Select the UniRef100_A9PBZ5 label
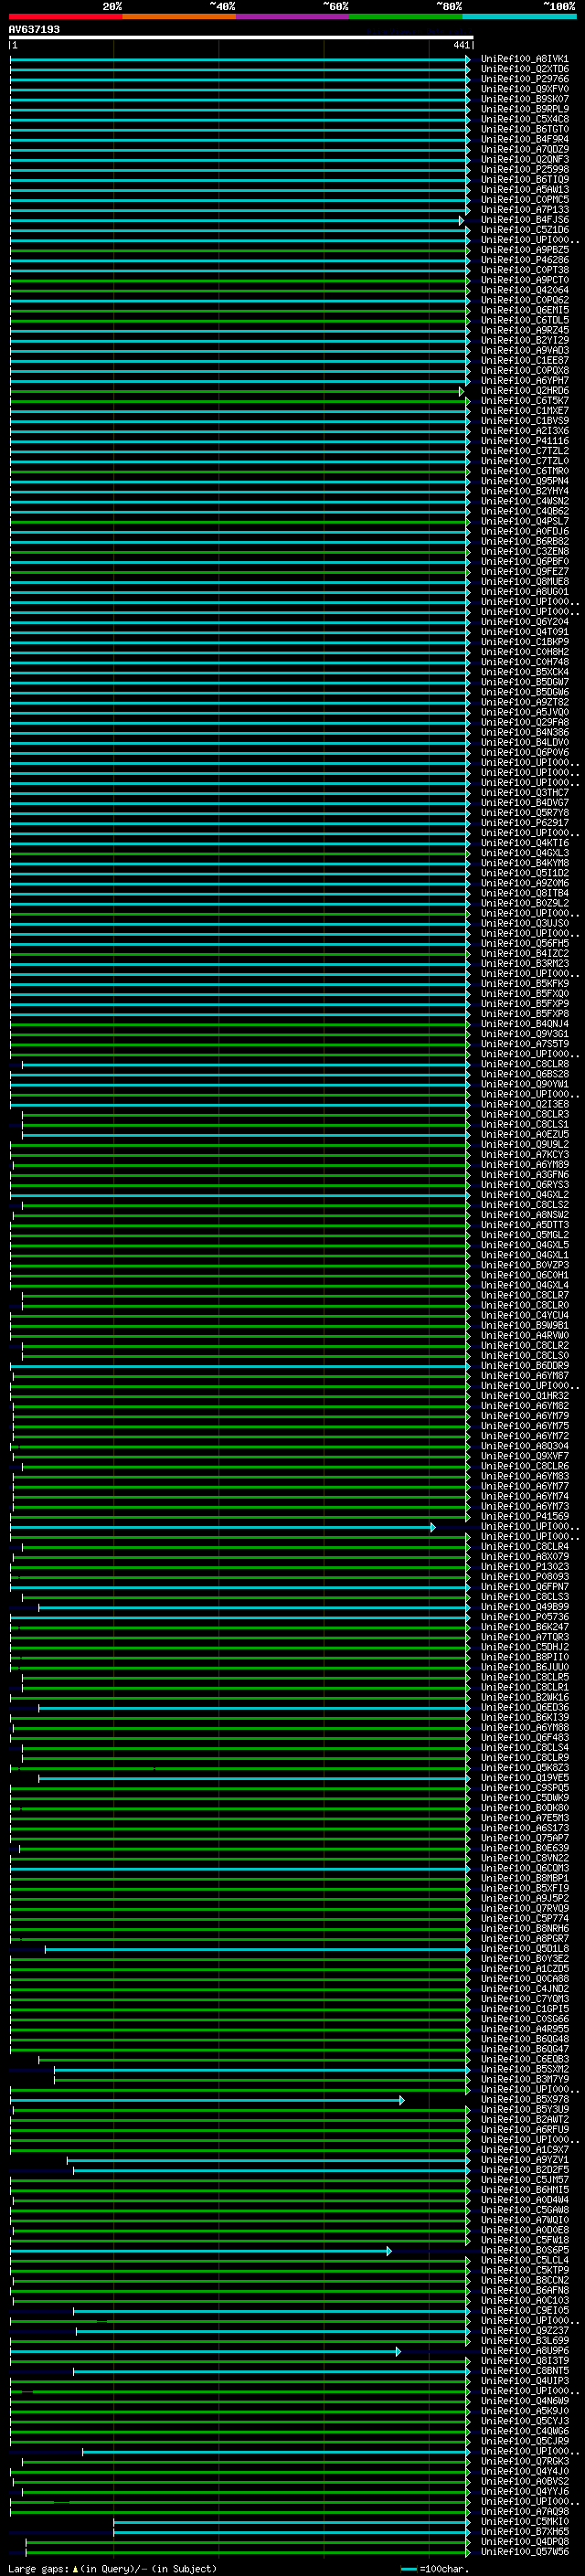This screenshot has width=585, height=2576. [525, 250]
